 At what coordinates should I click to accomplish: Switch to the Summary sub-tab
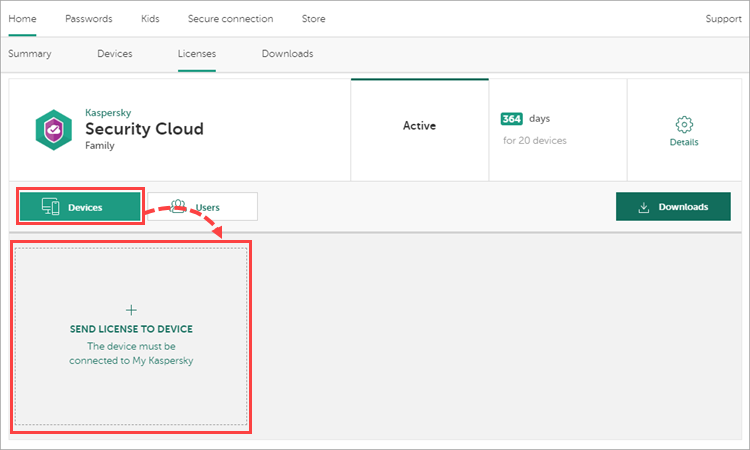[x=30, y=54]
